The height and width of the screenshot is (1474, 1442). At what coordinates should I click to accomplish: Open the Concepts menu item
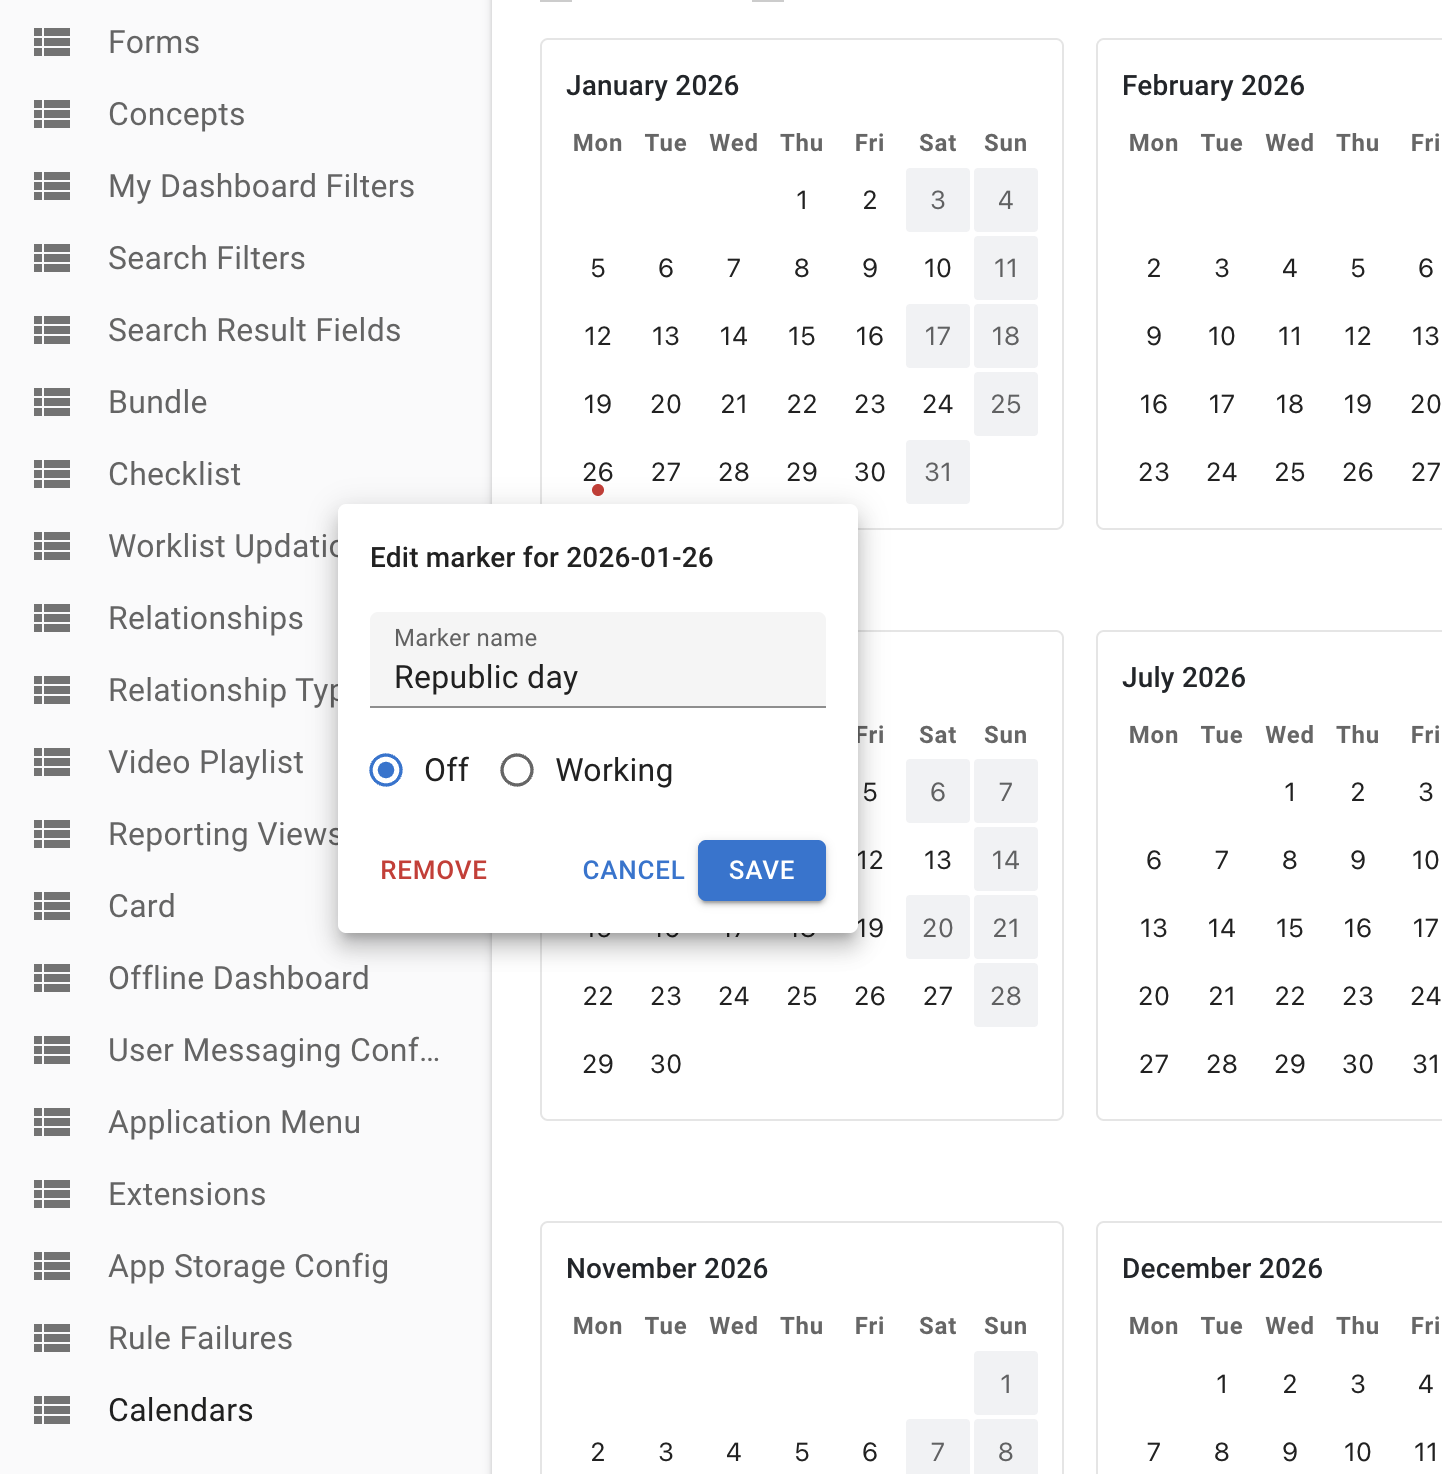pos(177,114)
